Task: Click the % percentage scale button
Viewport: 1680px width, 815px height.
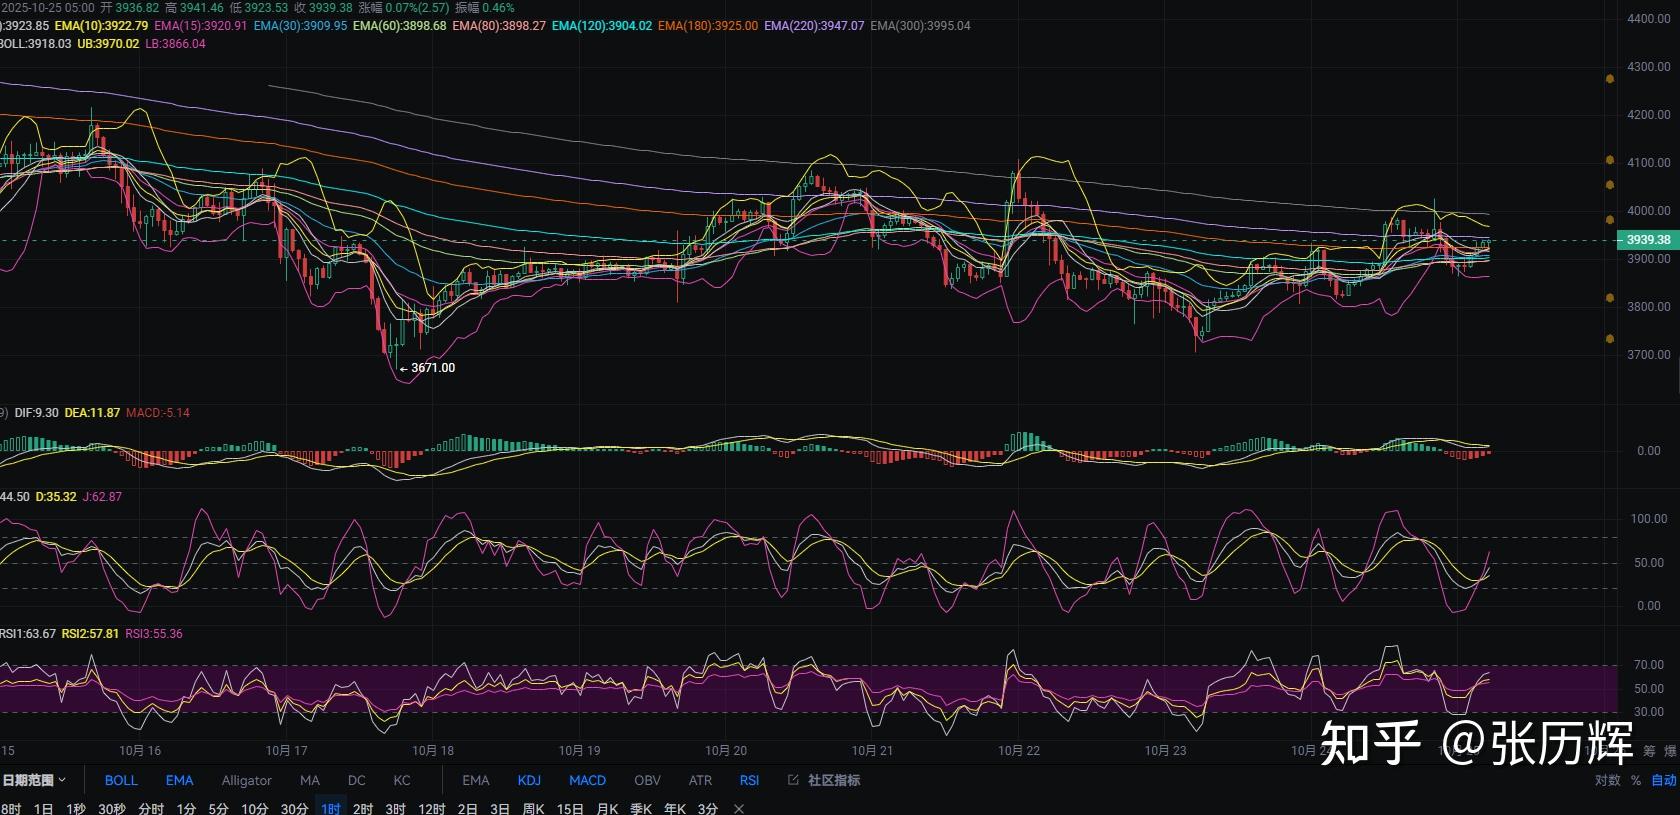Action: 1636,780
